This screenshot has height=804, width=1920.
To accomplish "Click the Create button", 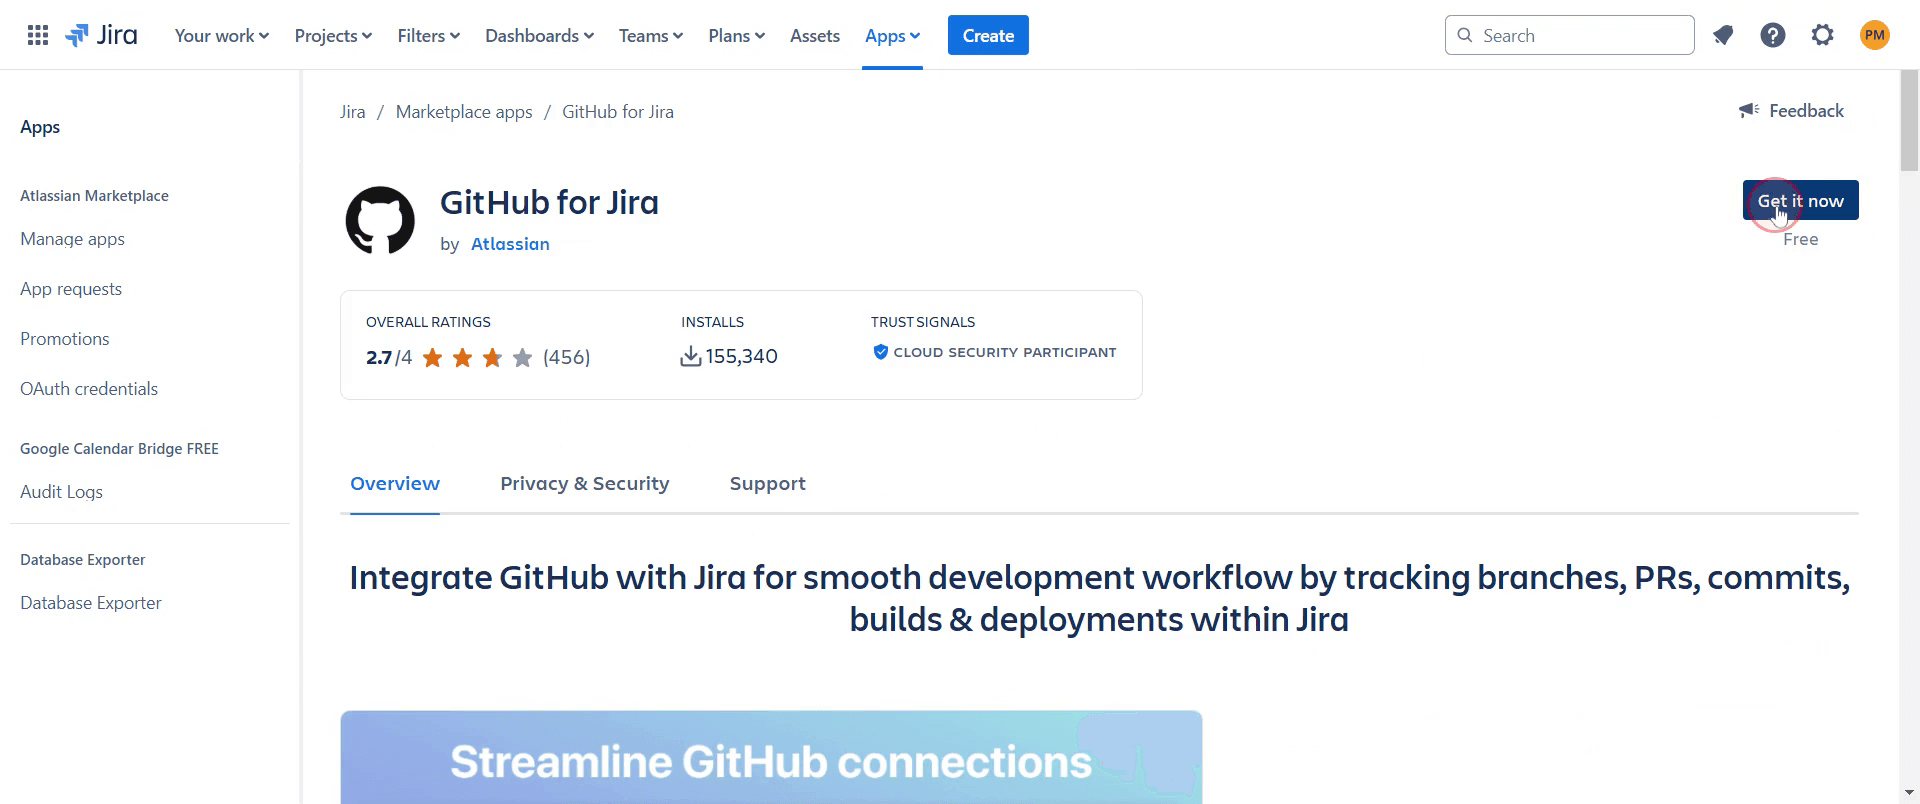I will (988, 36).
